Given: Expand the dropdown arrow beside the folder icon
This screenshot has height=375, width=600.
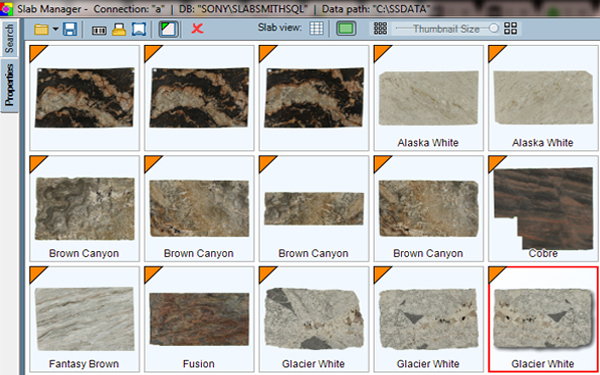Looking at the screenshot, I should (55, 29).
